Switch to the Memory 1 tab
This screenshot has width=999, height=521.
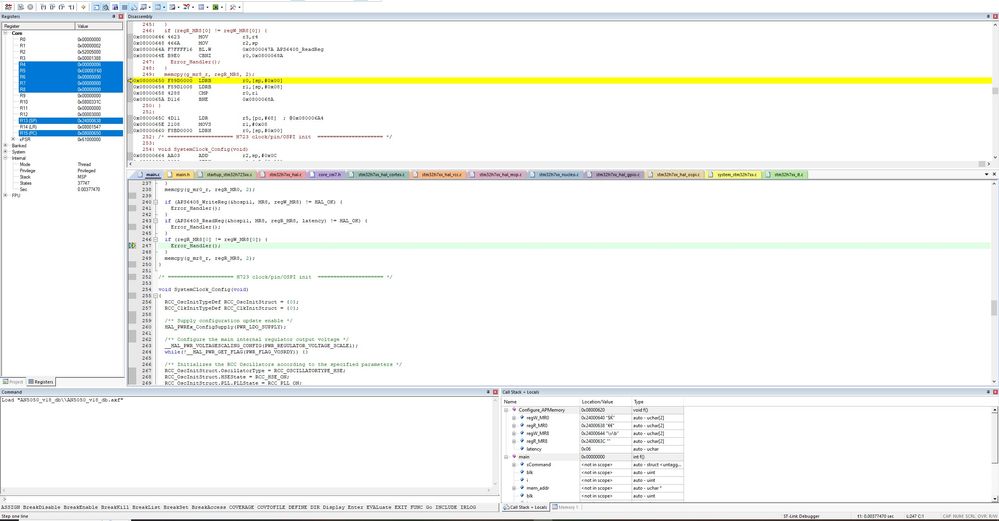(x=565, y=508)
